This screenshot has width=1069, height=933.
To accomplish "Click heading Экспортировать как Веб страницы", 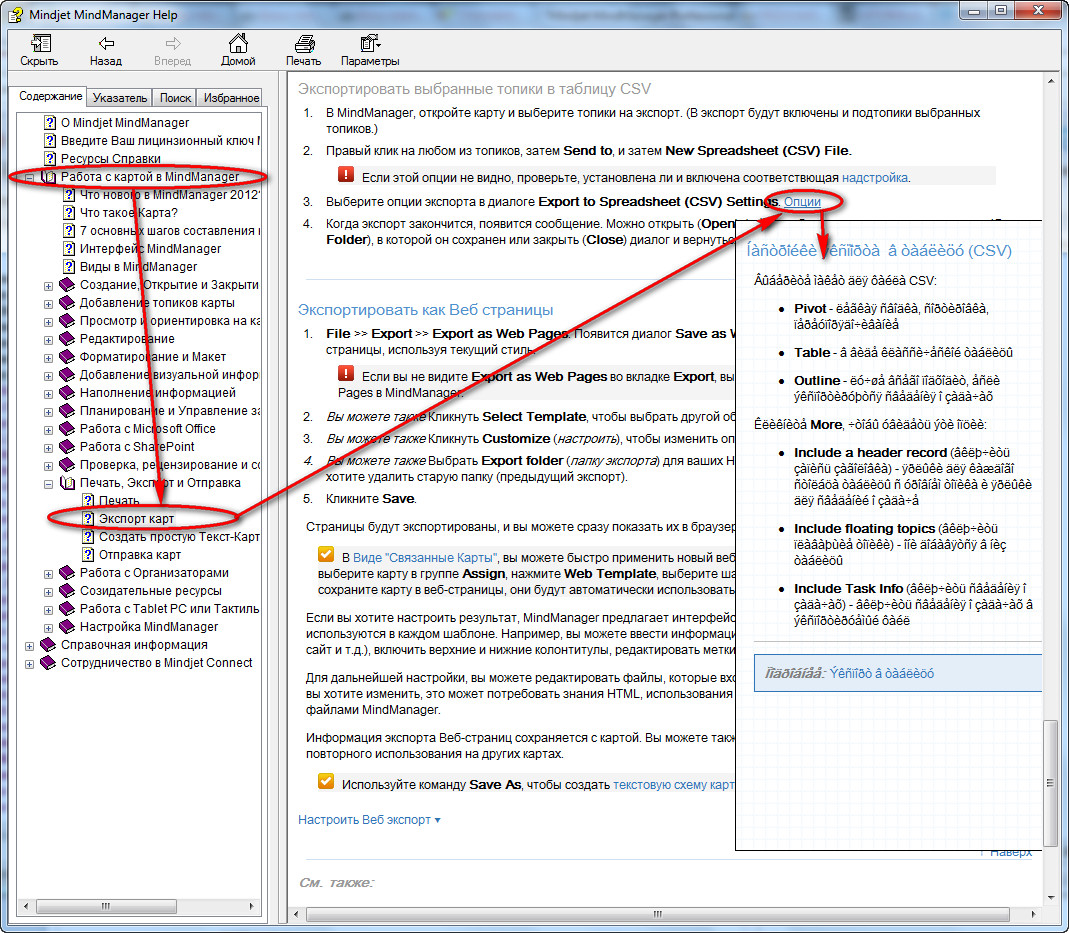I will click(425, 309).
